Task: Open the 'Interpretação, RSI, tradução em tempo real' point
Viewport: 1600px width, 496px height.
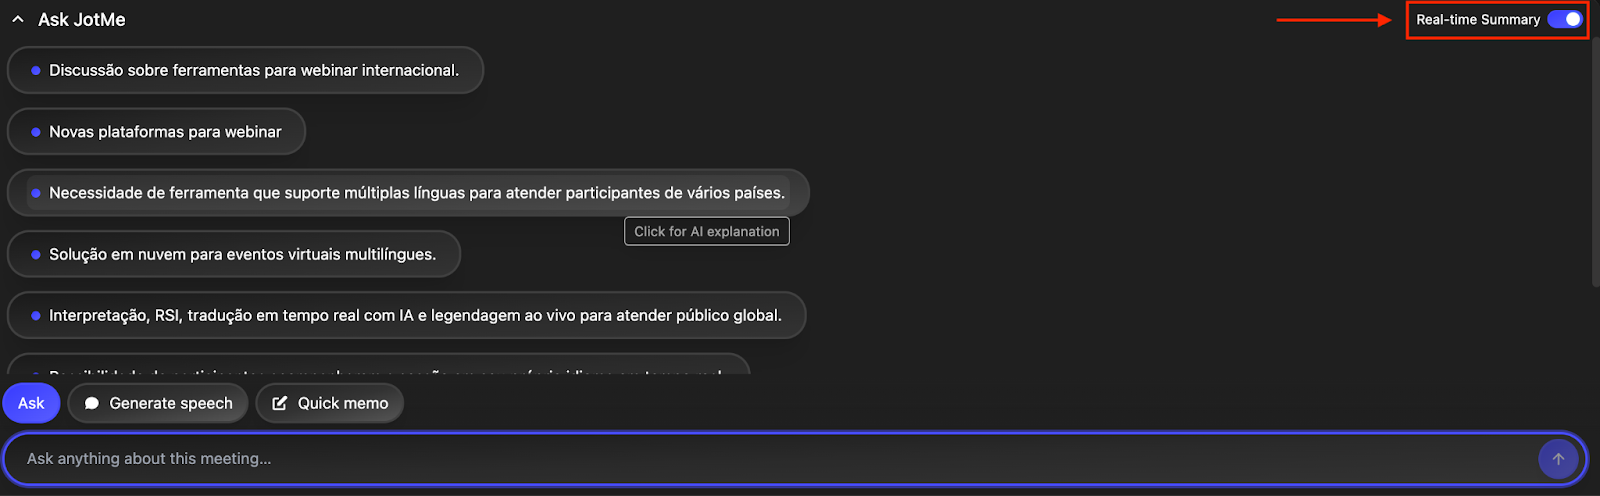Action: click(406, 315)
